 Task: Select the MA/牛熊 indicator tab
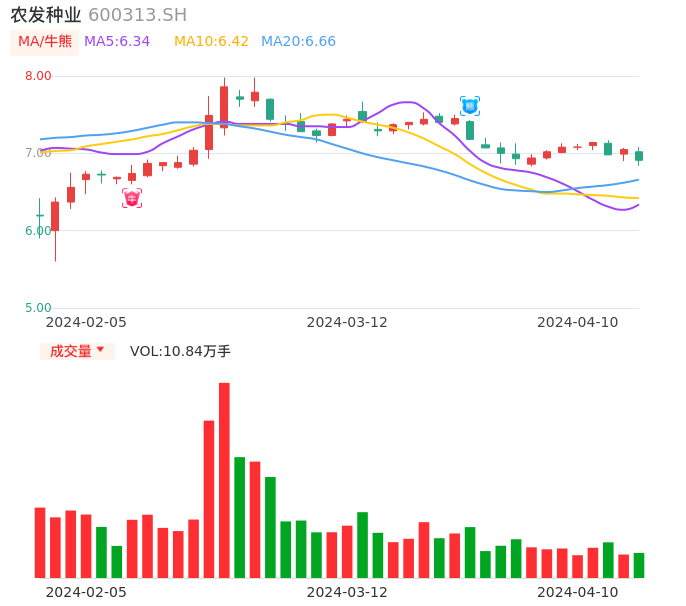coord(45,42)
